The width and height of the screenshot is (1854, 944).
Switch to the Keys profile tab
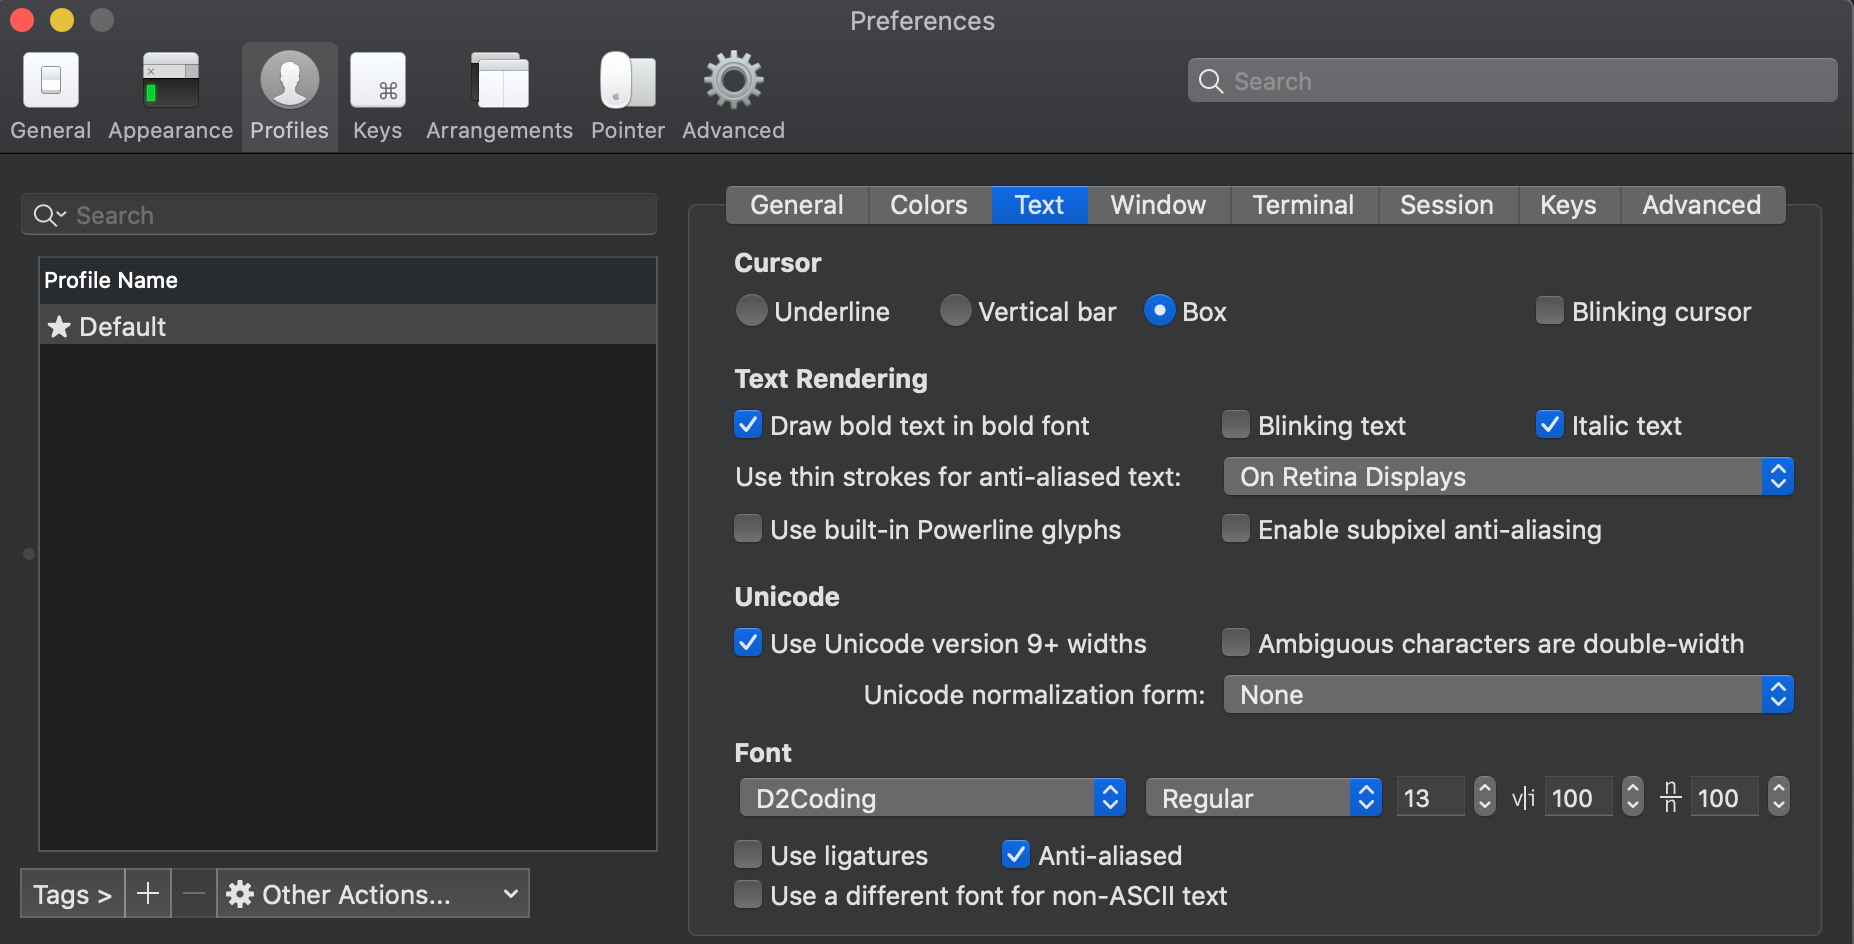click(1568, 205)
